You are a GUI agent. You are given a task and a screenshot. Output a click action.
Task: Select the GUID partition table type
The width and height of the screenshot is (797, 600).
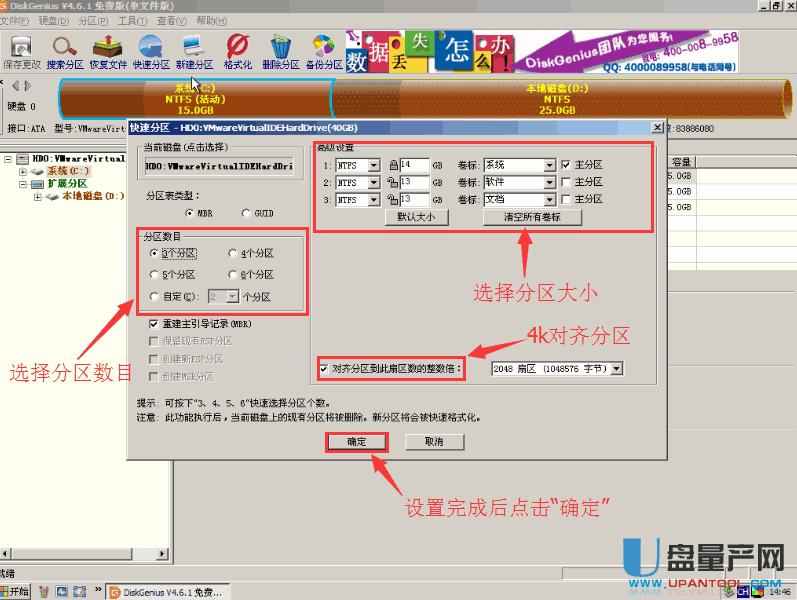[x=247, y=213]
